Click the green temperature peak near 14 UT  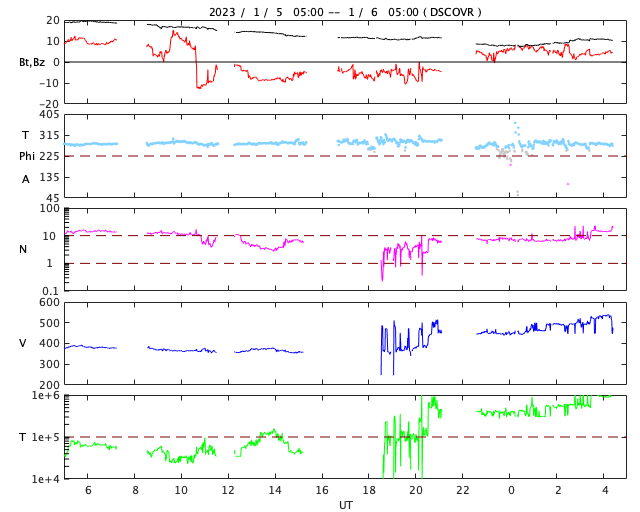point(274,430)
